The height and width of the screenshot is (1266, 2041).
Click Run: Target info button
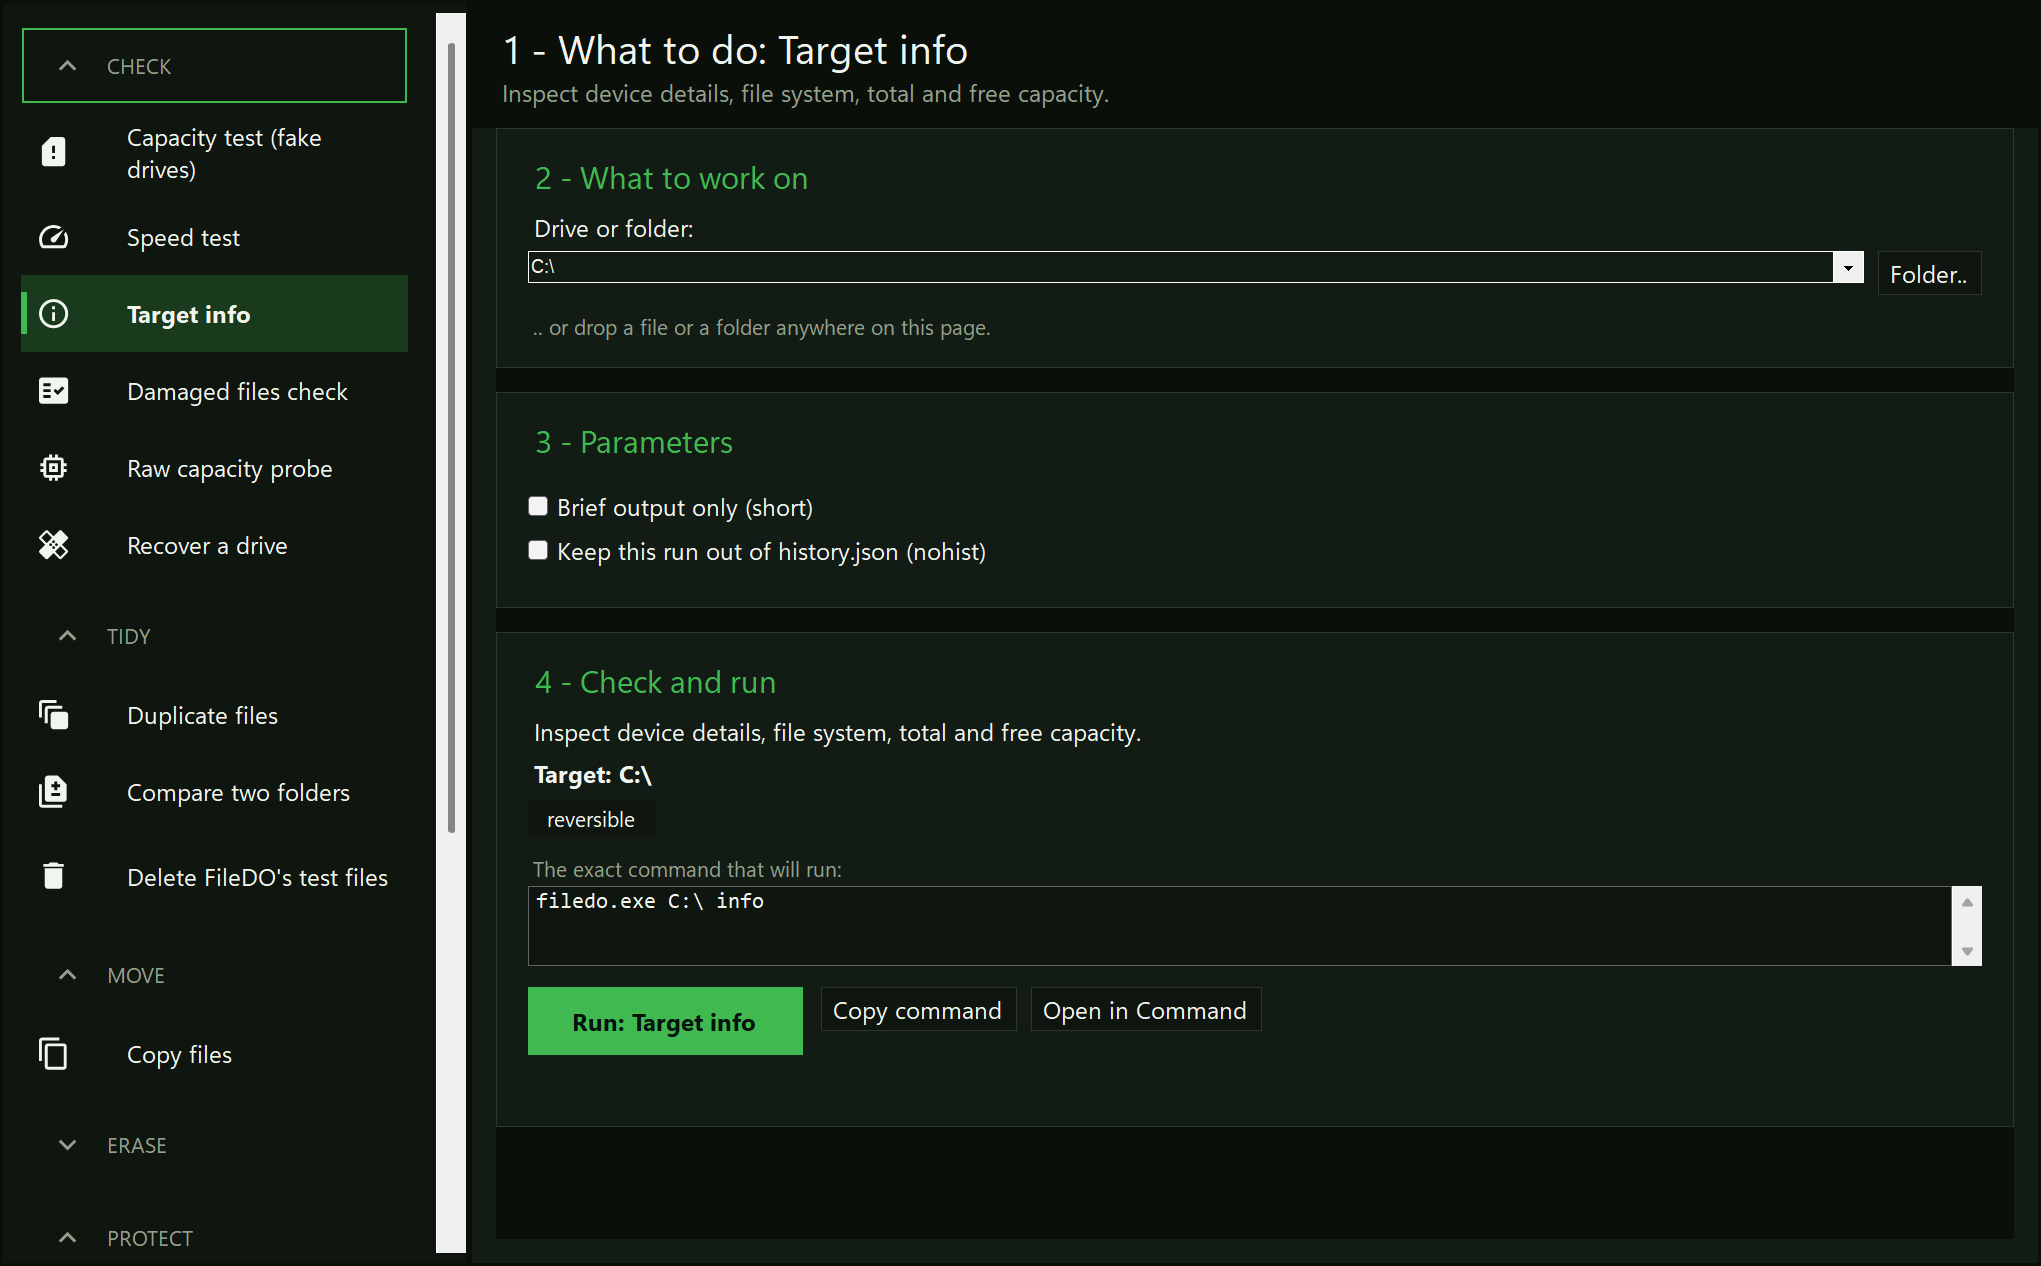click(x=665, y=1021)
